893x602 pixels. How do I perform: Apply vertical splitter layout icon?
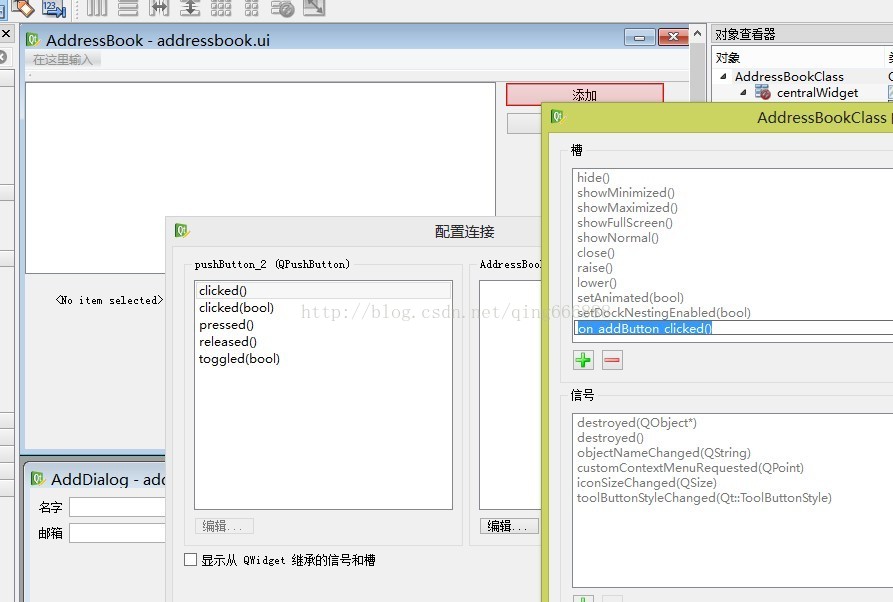tap(190, 7)
